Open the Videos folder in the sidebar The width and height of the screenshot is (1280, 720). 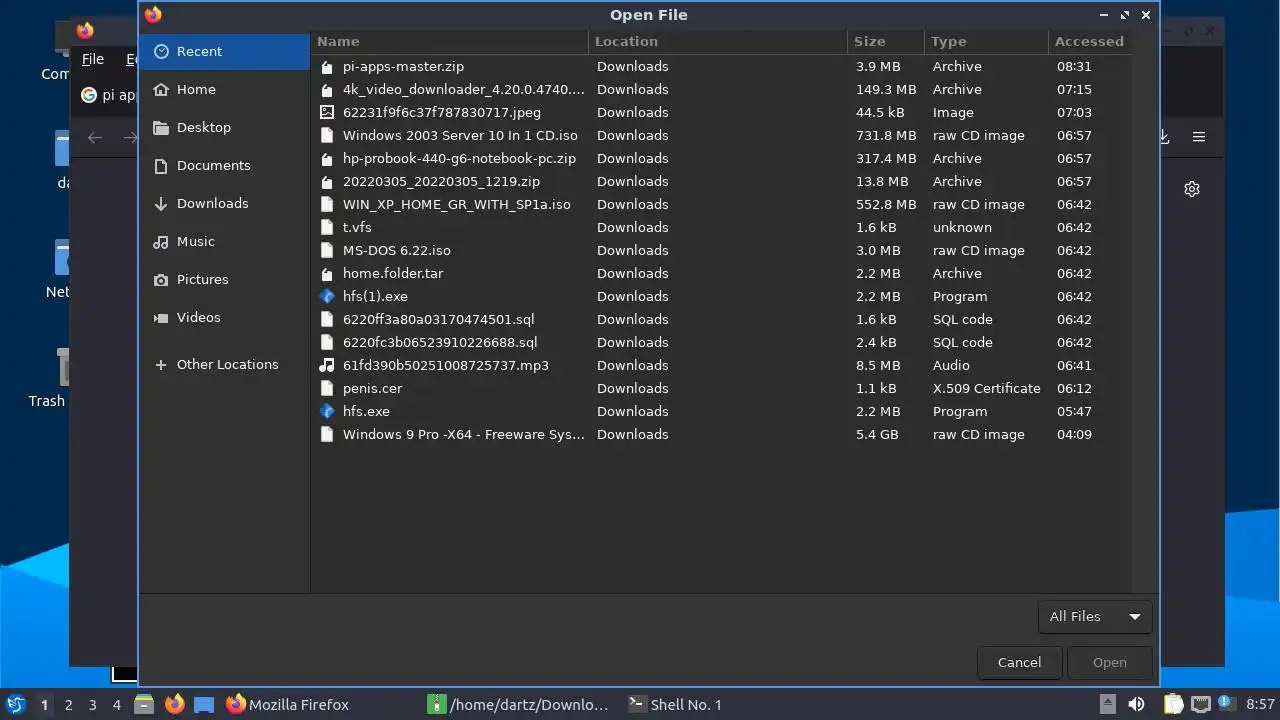click(x=224, y=317)
